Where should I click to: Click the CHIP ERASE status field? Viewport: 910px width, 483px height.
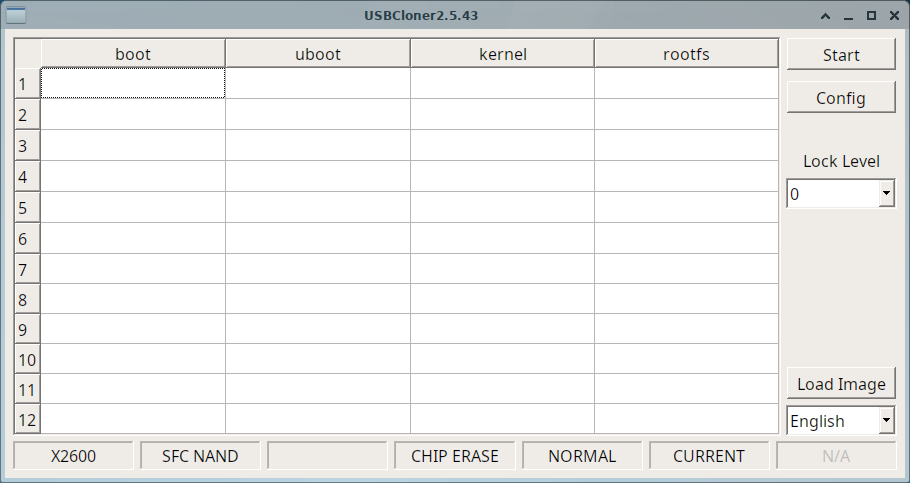(x=455, y=456)
